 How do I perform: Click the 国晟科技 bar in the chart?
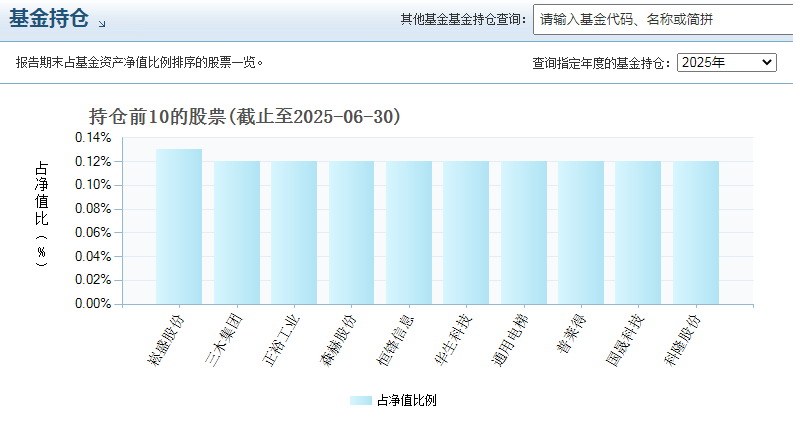click(638, 233)
